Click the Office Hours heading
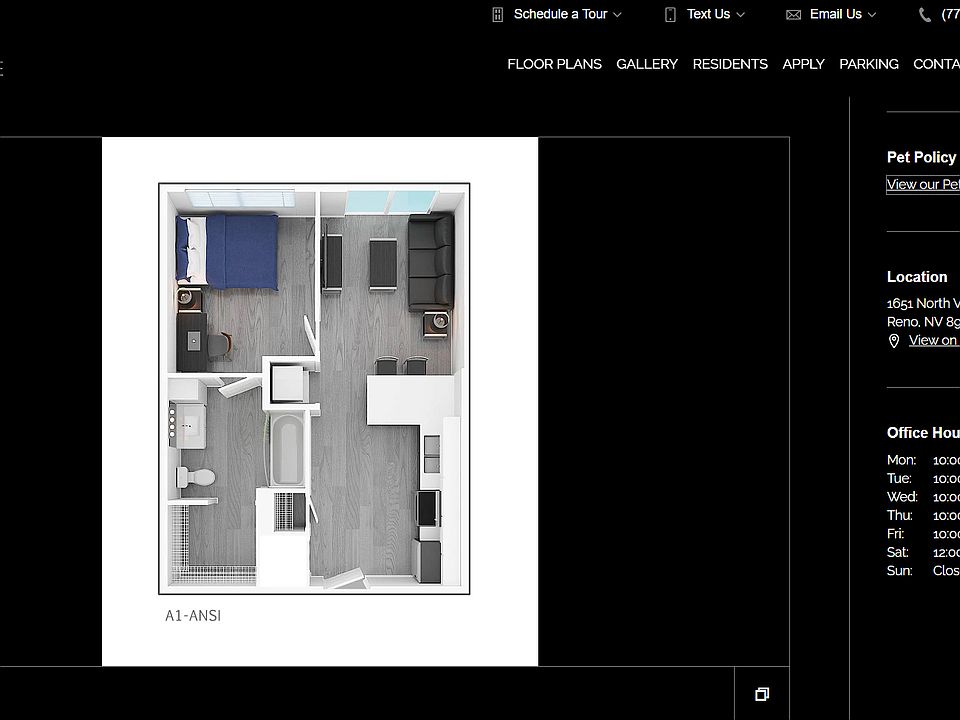Screen dimensions: 960x720 923,433
